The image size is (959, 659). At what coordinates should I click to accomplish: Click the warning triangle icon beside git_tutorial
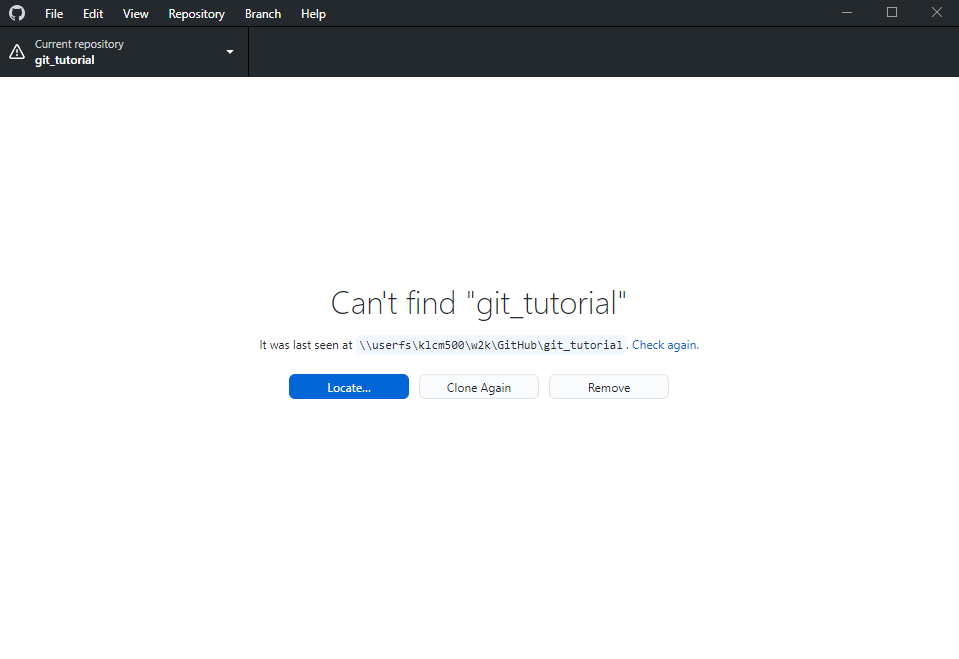17,52
